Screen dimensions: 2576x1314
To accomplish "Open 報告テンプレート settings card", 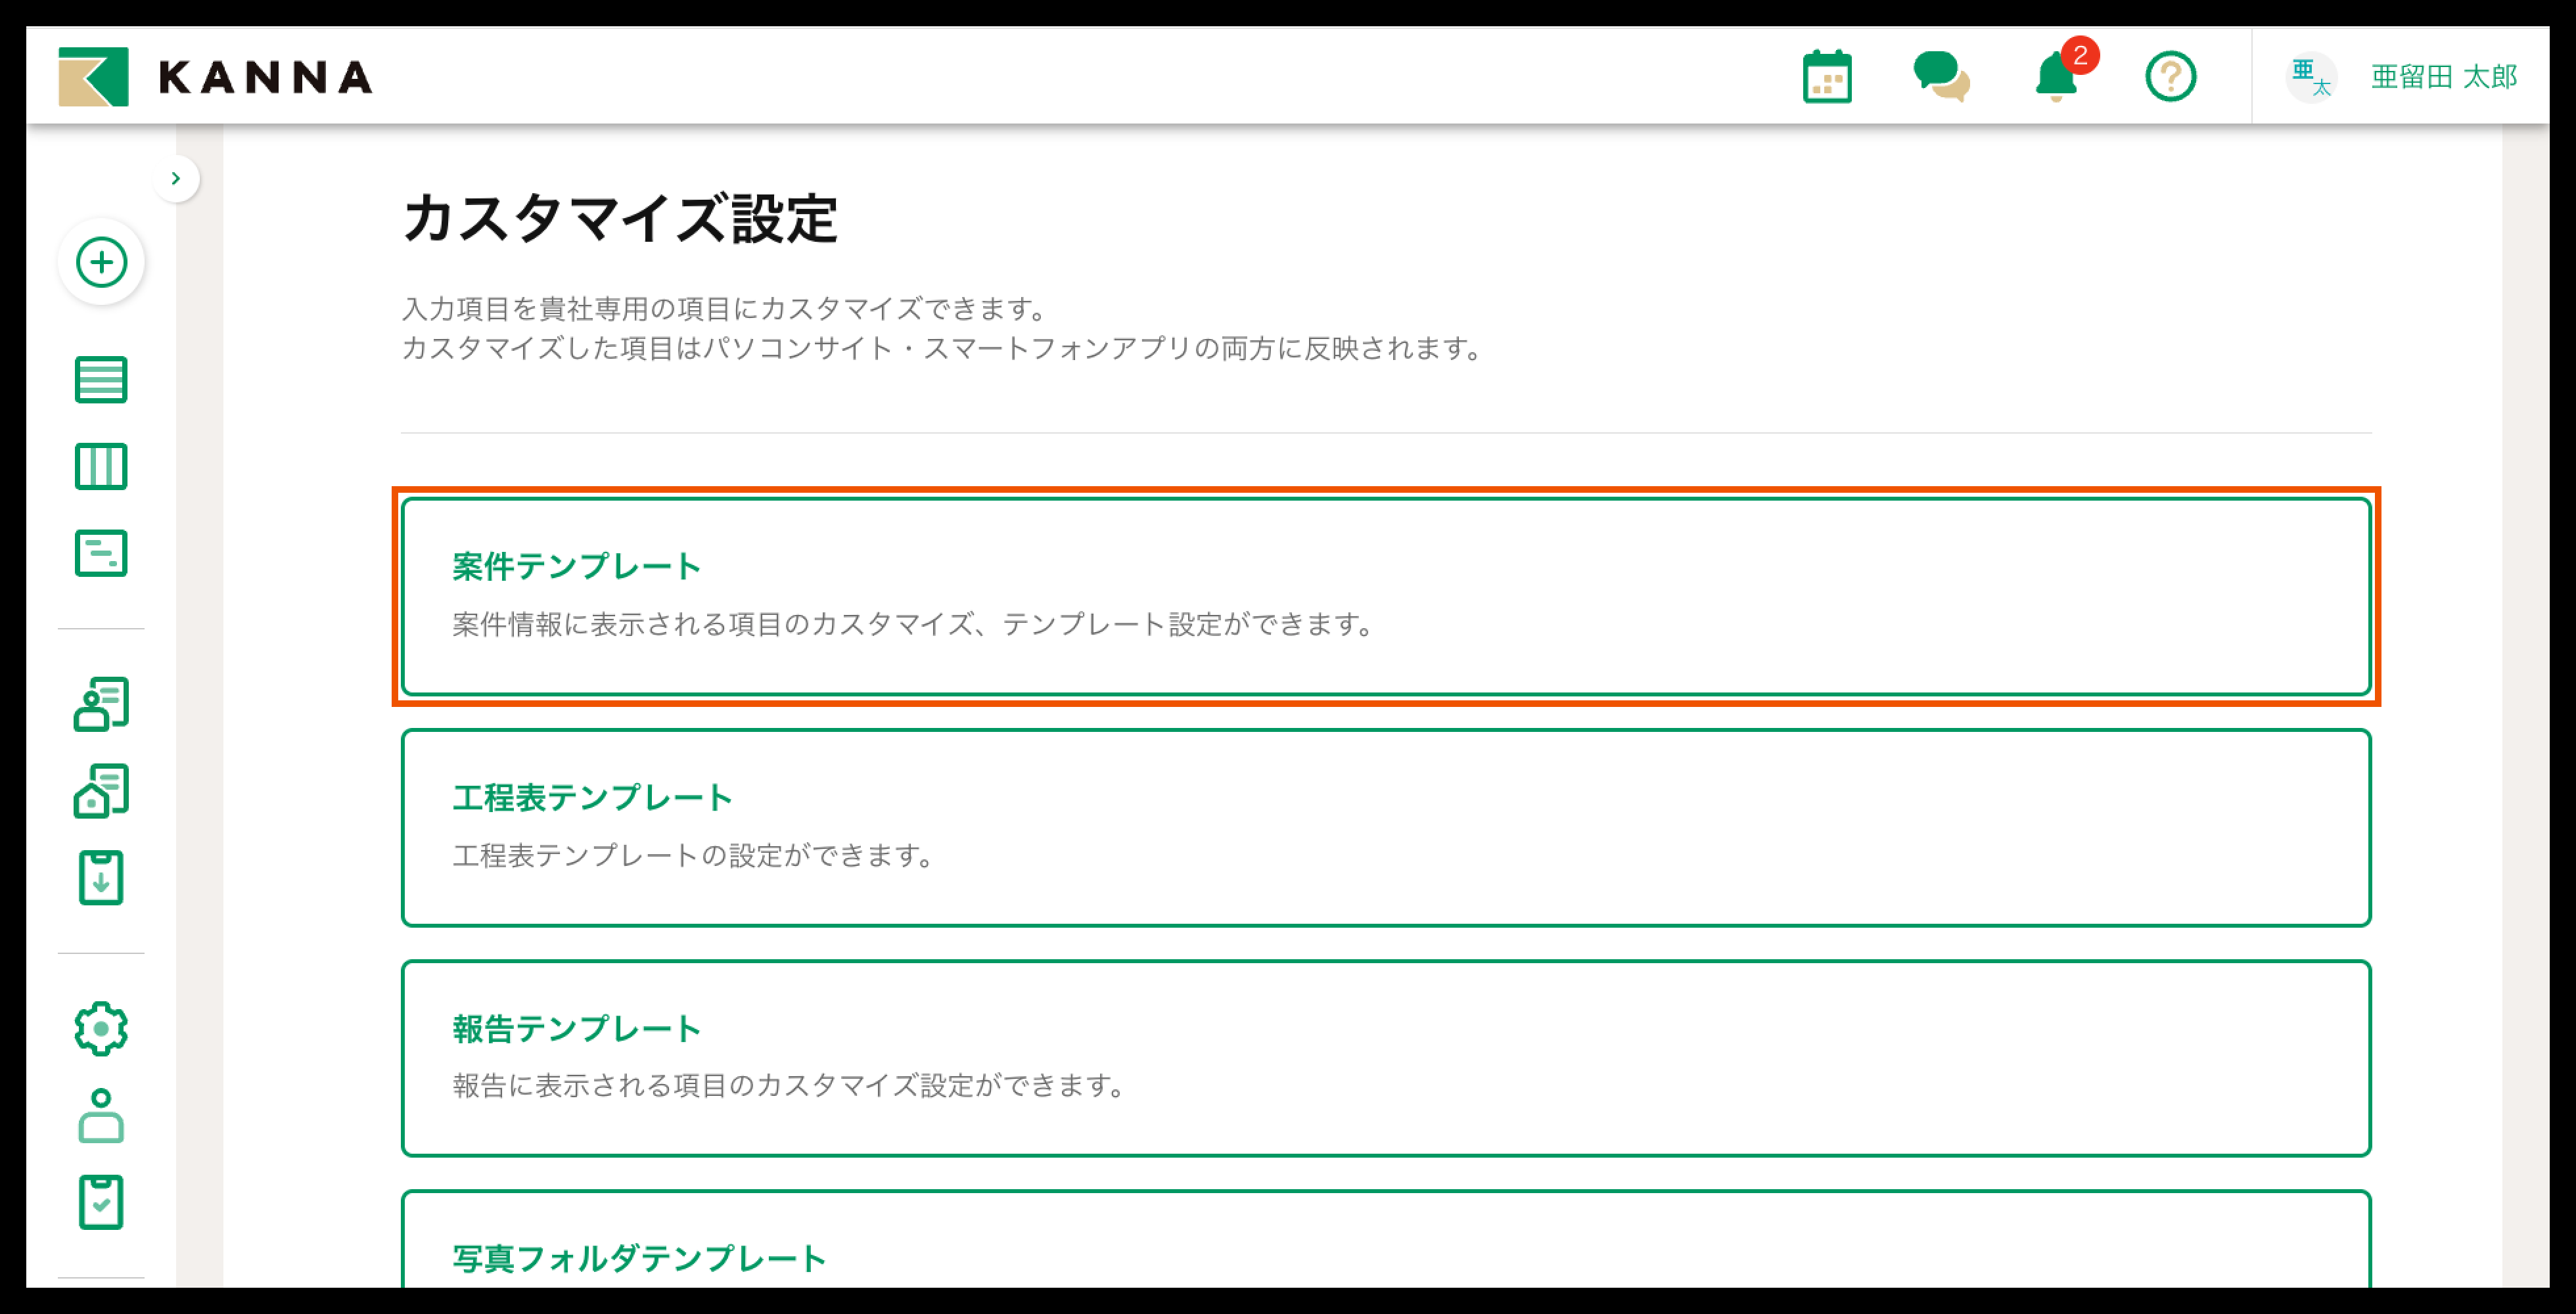I will coord(1385,1058).
